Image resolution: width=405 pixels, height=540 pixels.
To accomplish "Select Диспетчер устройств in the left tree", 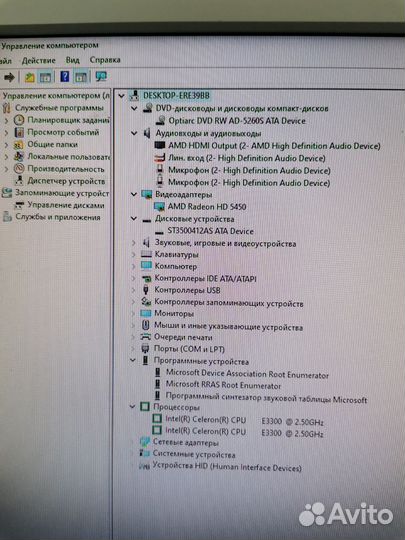I will 66,181.
